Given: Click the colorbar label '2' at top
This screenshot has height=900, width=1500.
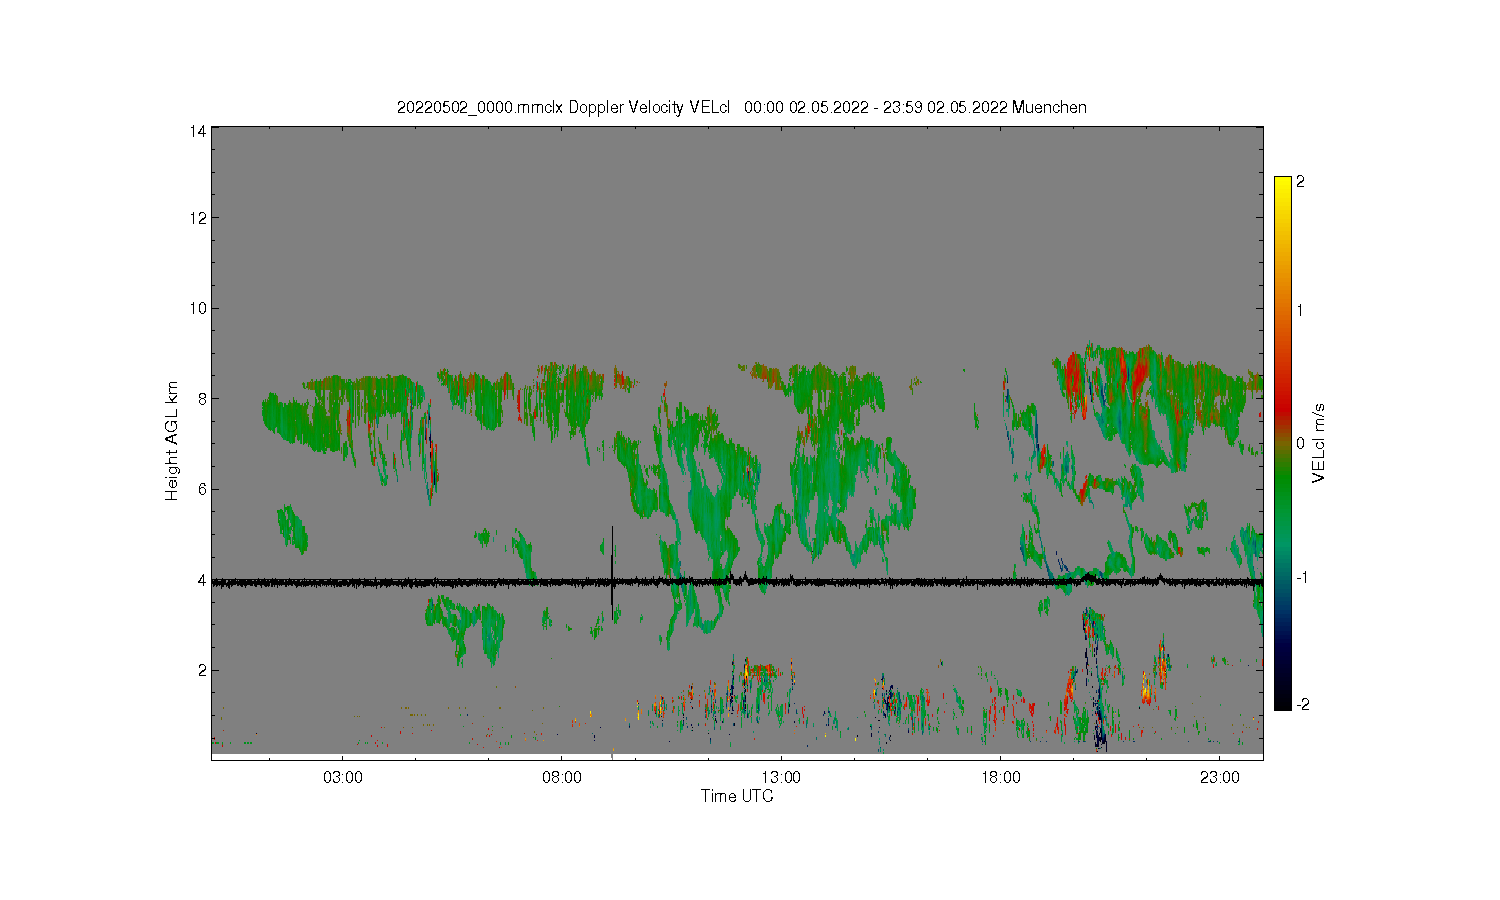Looking at the screenshot, I should click(1300, 182).
